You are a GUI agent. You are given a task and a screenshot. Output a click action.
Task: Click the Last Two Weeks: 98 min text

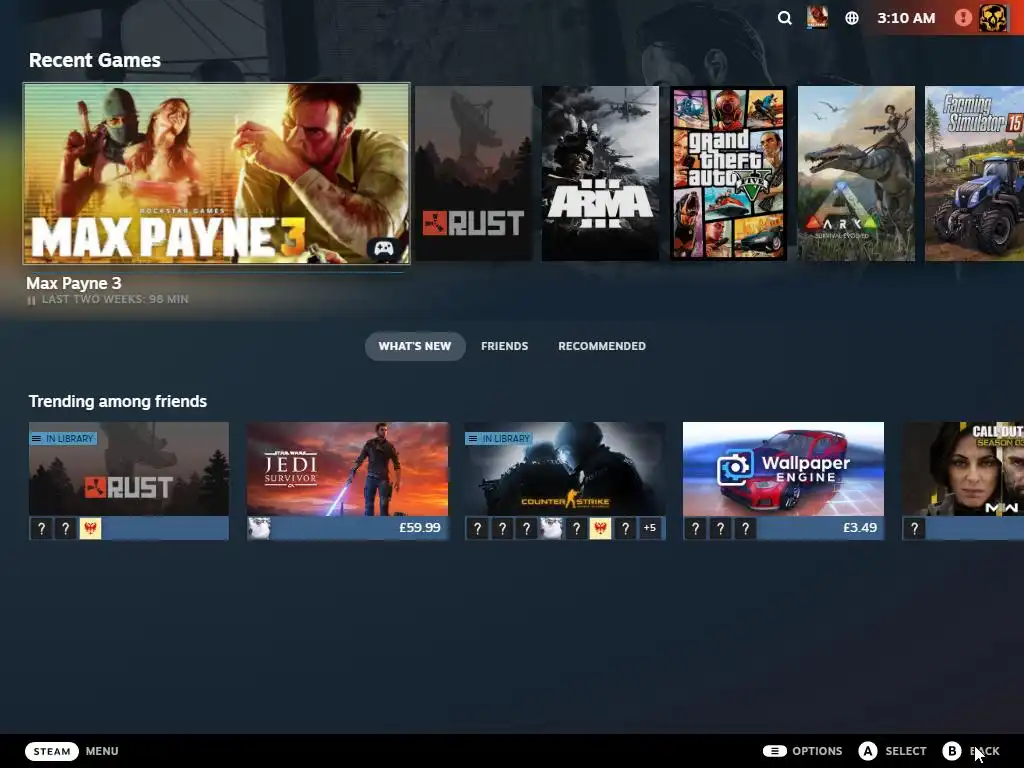click(x=115, y=299)
